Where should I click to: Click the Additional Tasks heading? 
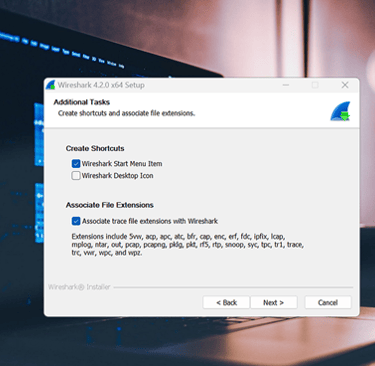[x=82, y=102]
